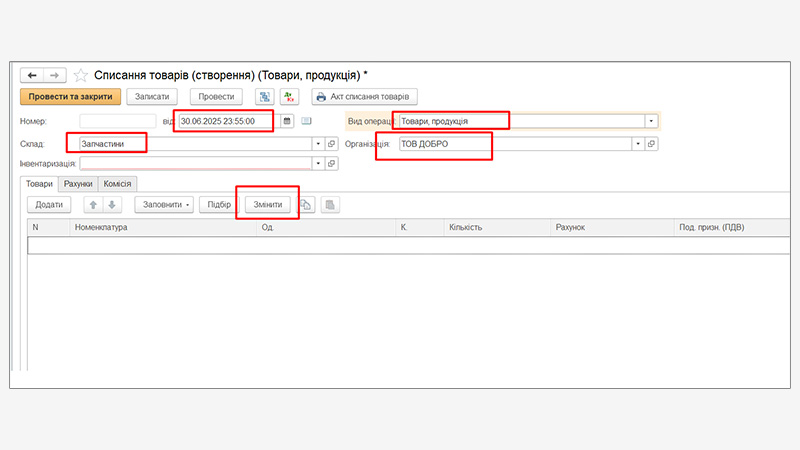The image size is (800, 450).
Task: Click the document structure icon beside Провести
Action: [264, 97]
